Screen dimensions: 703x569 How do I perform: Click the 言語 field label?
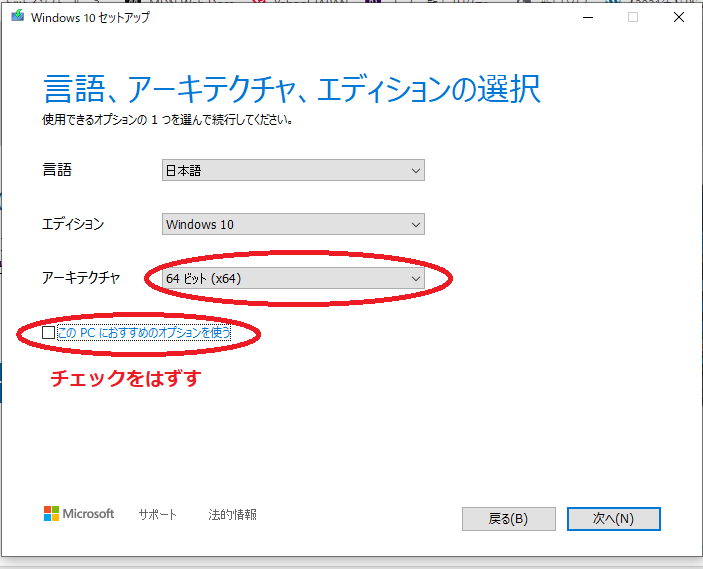click(x=57, y=170)
